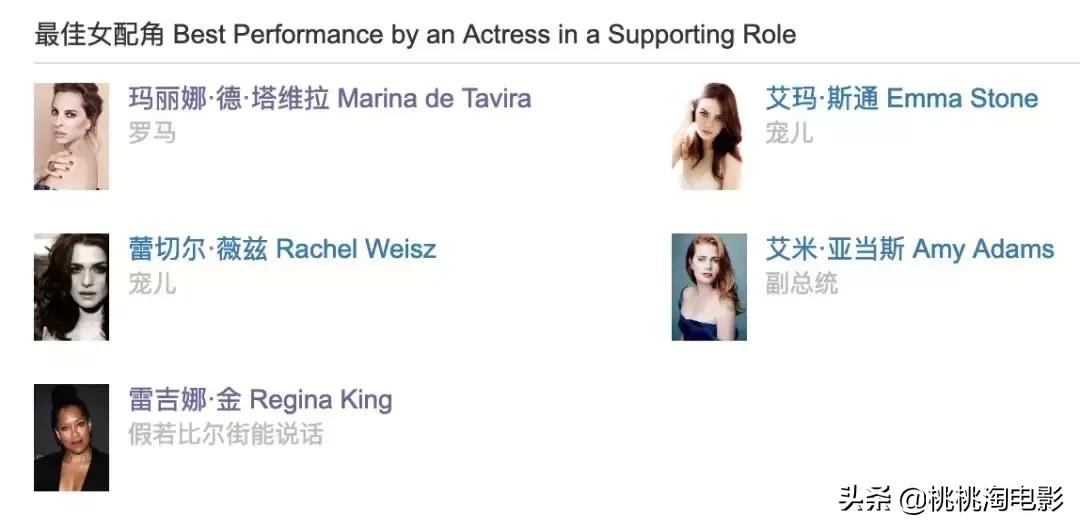1080x529 pixels.
Task: Click film title 宠儿 under Emma Stone
Action: (x=789, y=133)
